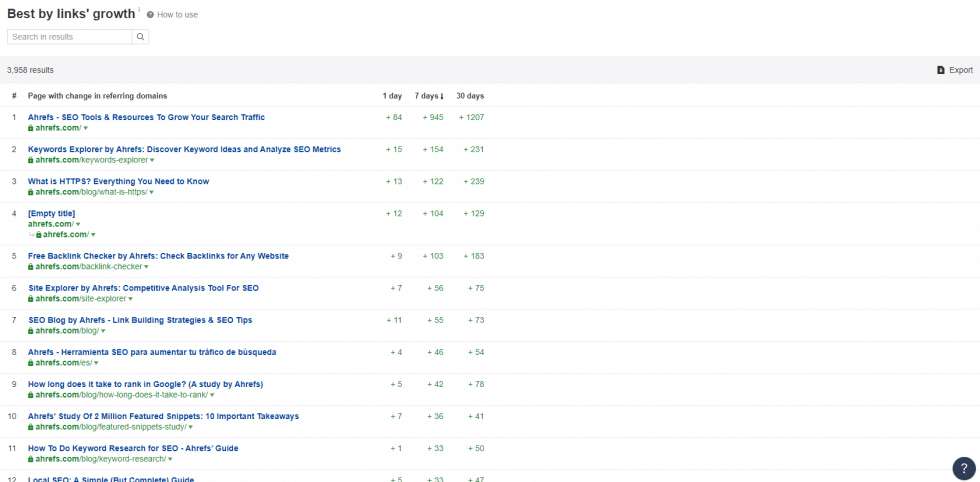
Task: Click the ahrefs.com/backlink-checker URL text
Action: pyautogui.click(x=89, y=266)
